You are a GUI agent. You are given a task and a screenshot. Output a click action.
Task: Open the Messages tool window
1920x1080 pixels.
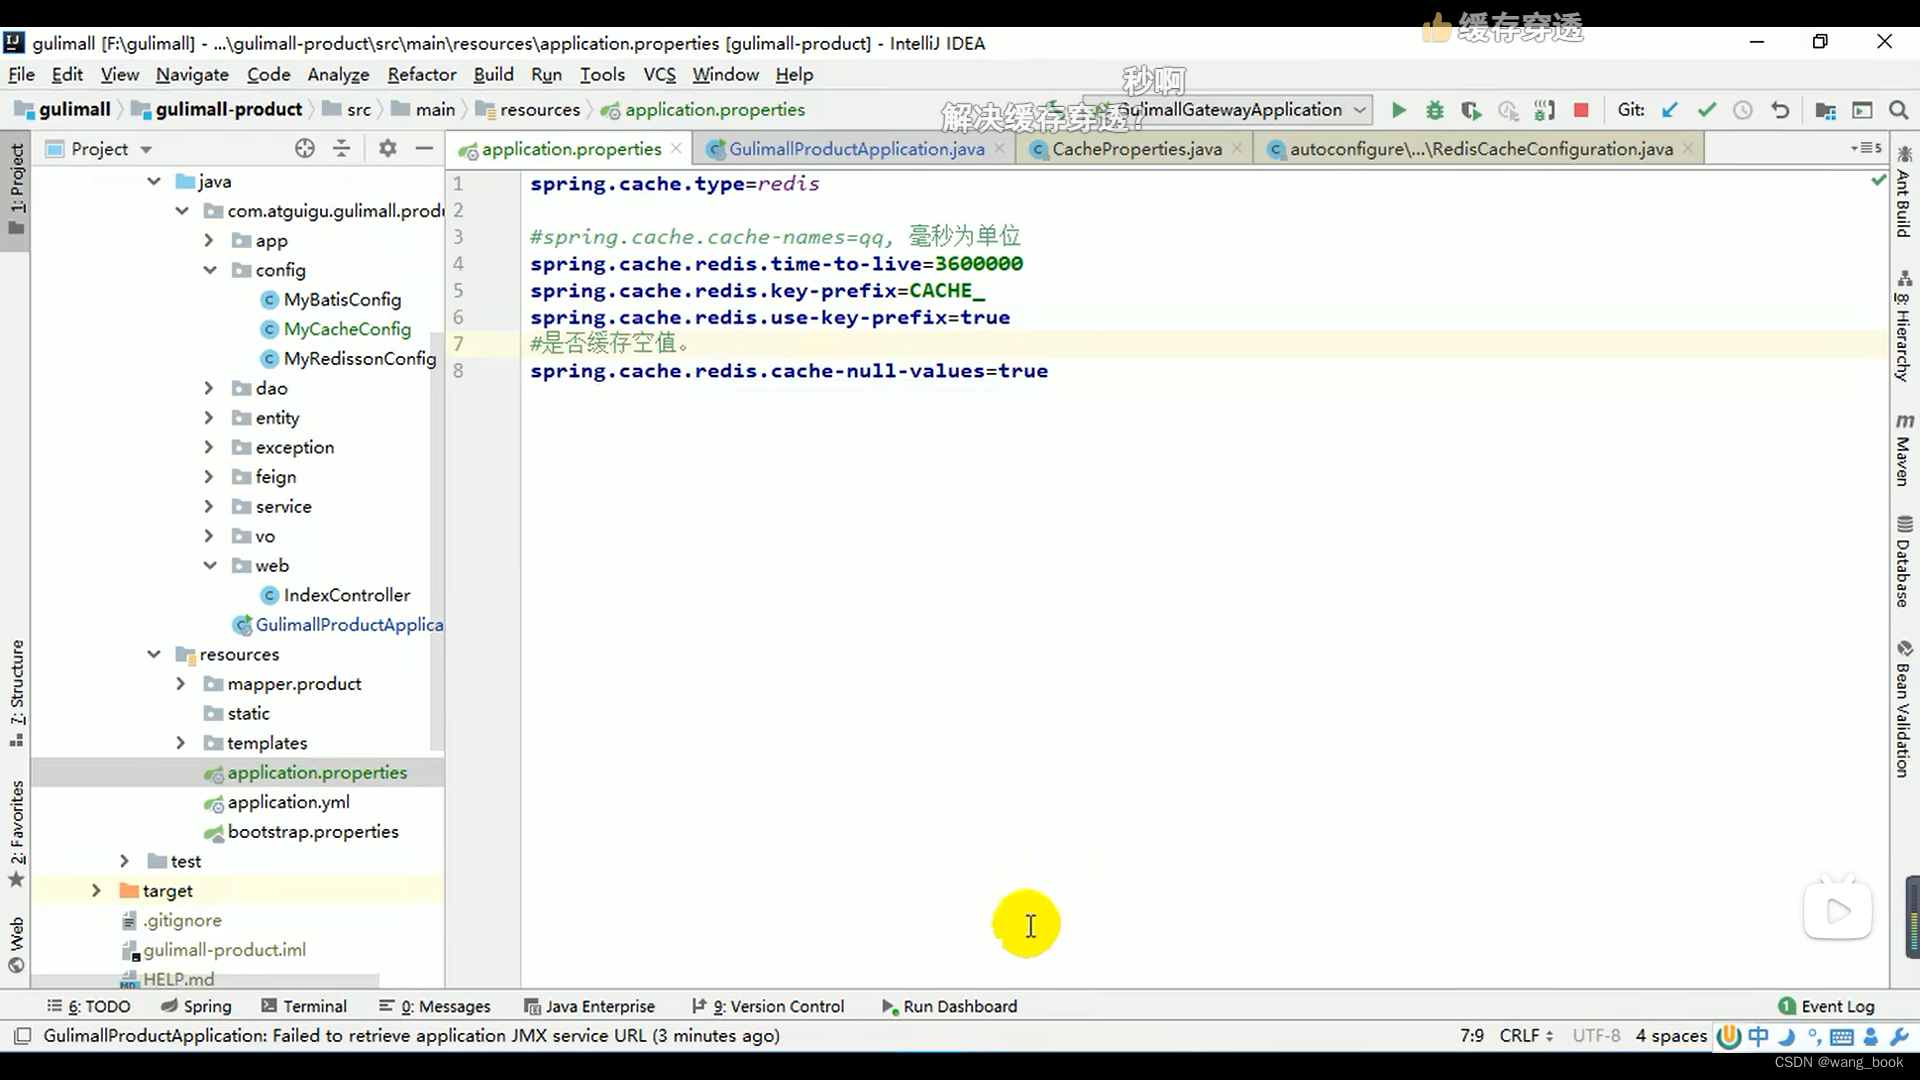point(435,1006)
